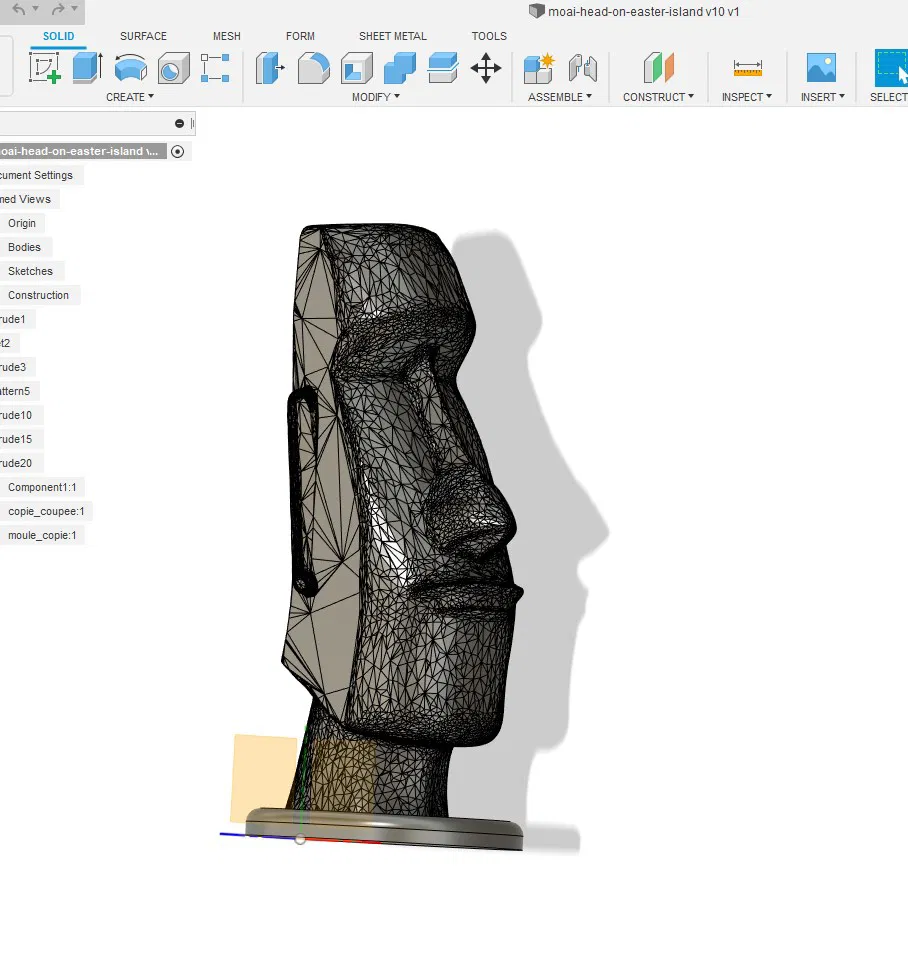Click the Joint tool icon
908x953 pixels.
point(582,67)
